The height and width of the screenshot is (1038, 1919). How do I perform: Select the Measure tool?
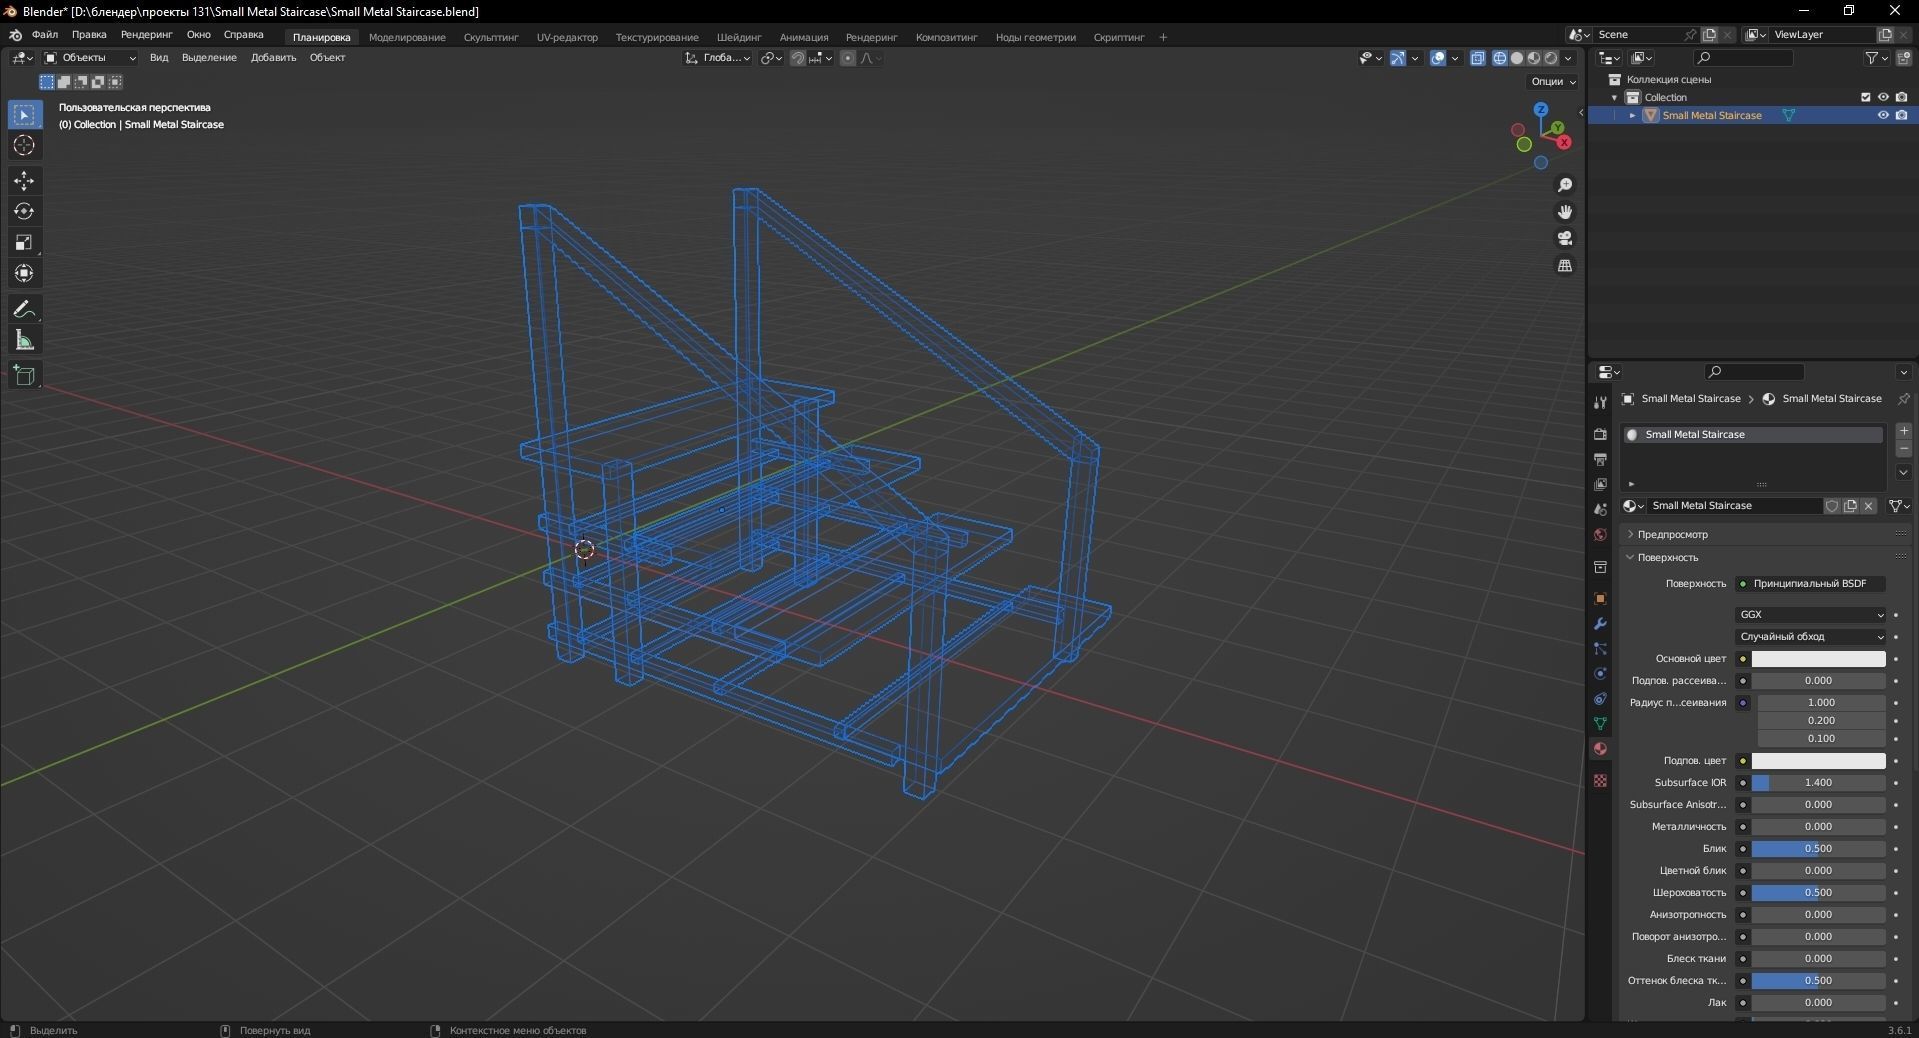(24, 341)
